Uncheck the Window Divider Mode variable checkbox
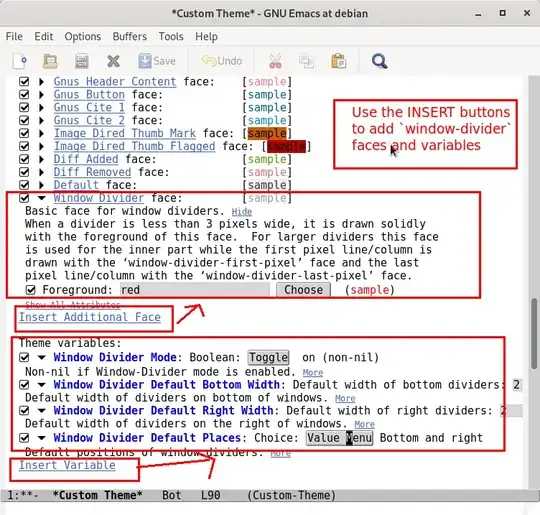540x515 pixels. (x=24, y=357)
